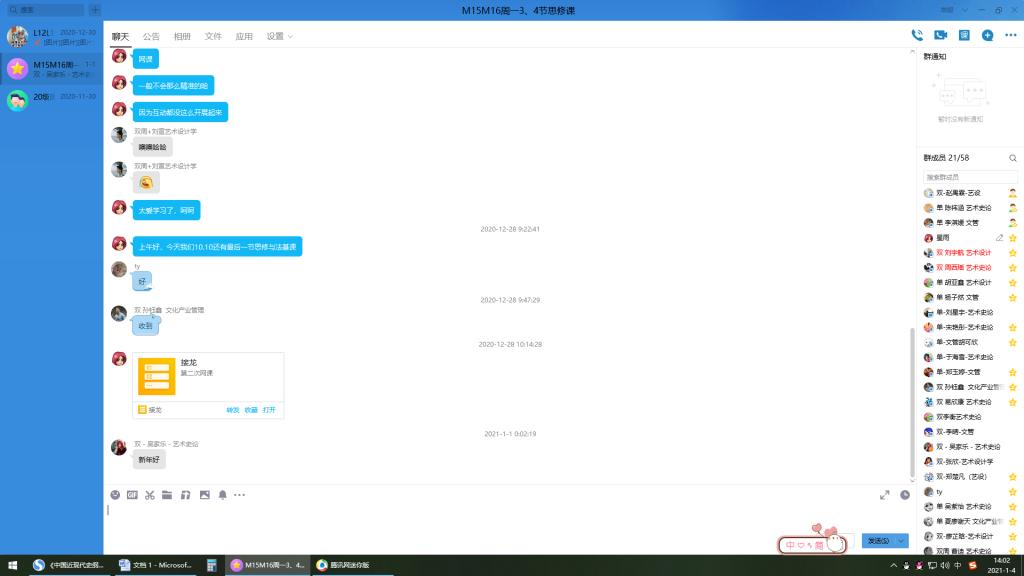This screenshot has width=1024, height=576.
Task: Click 打开 on the 接龙 card
Action: 269,409
